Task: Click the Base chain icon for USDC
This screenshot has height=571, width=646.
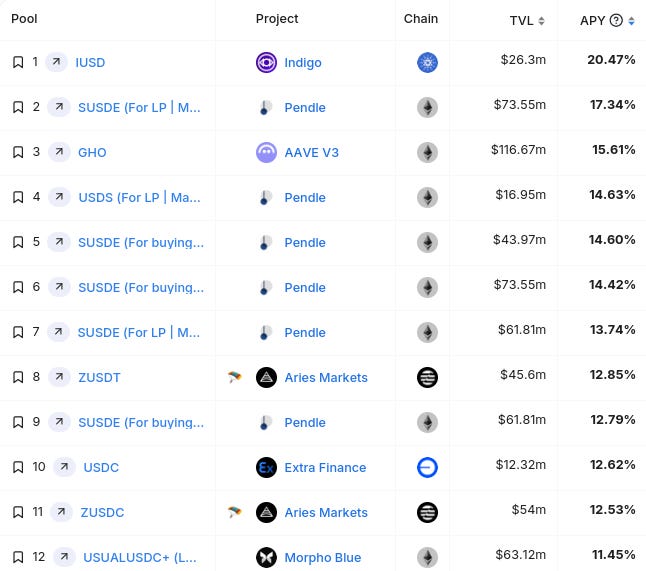Action: 427,467
